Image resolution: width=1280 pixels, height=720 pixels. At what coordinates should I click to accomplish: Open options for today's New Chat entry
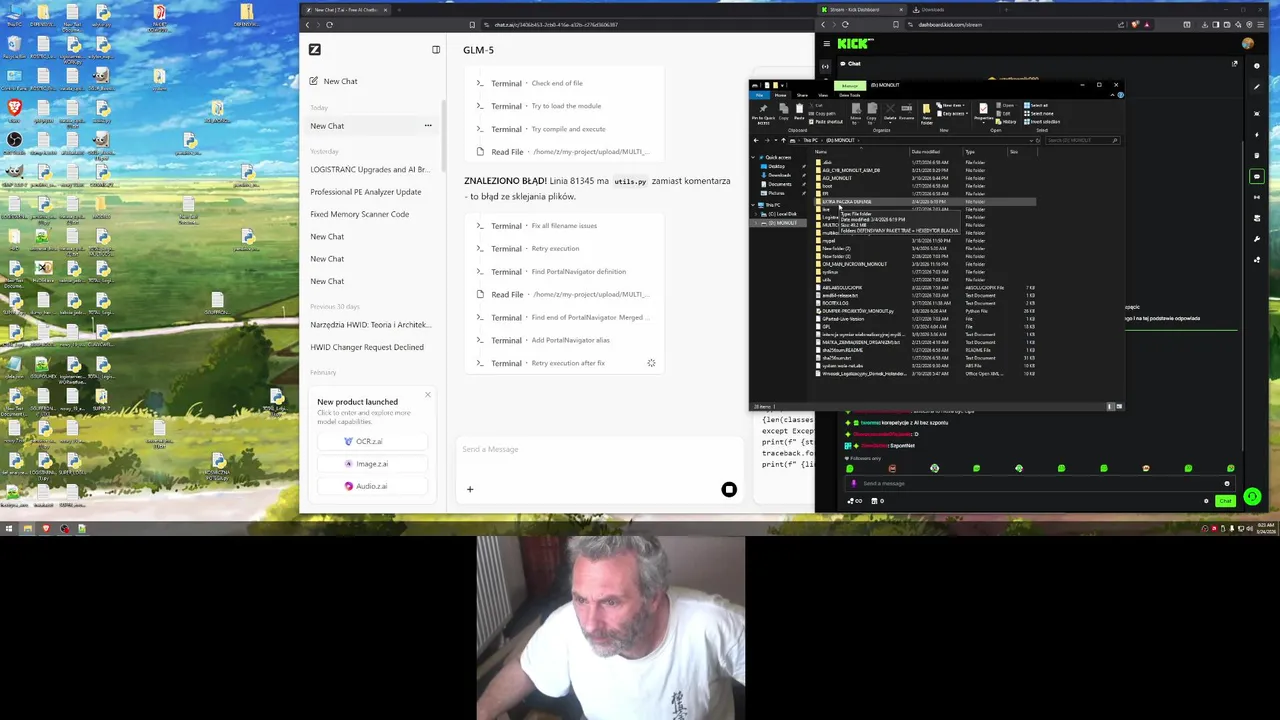(428, 126)
